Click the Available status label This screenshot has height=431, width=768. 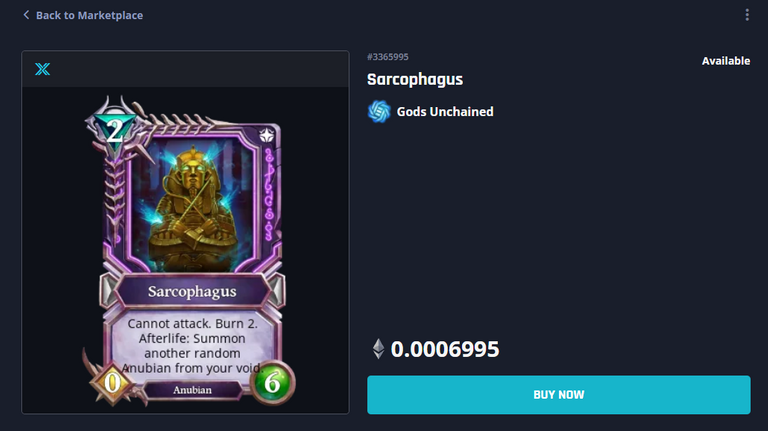click(726, 61)
